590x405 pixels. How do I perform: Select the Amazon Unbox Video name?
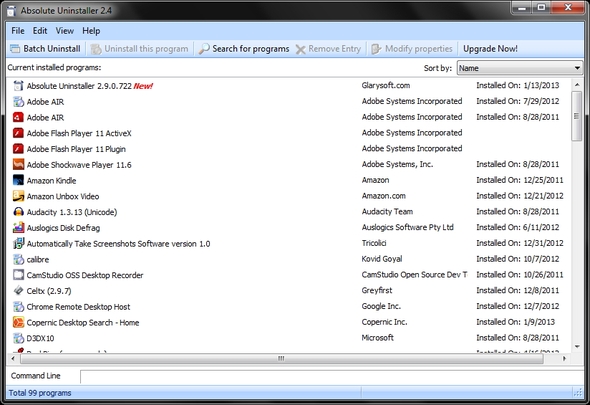[x=63, y=196]
